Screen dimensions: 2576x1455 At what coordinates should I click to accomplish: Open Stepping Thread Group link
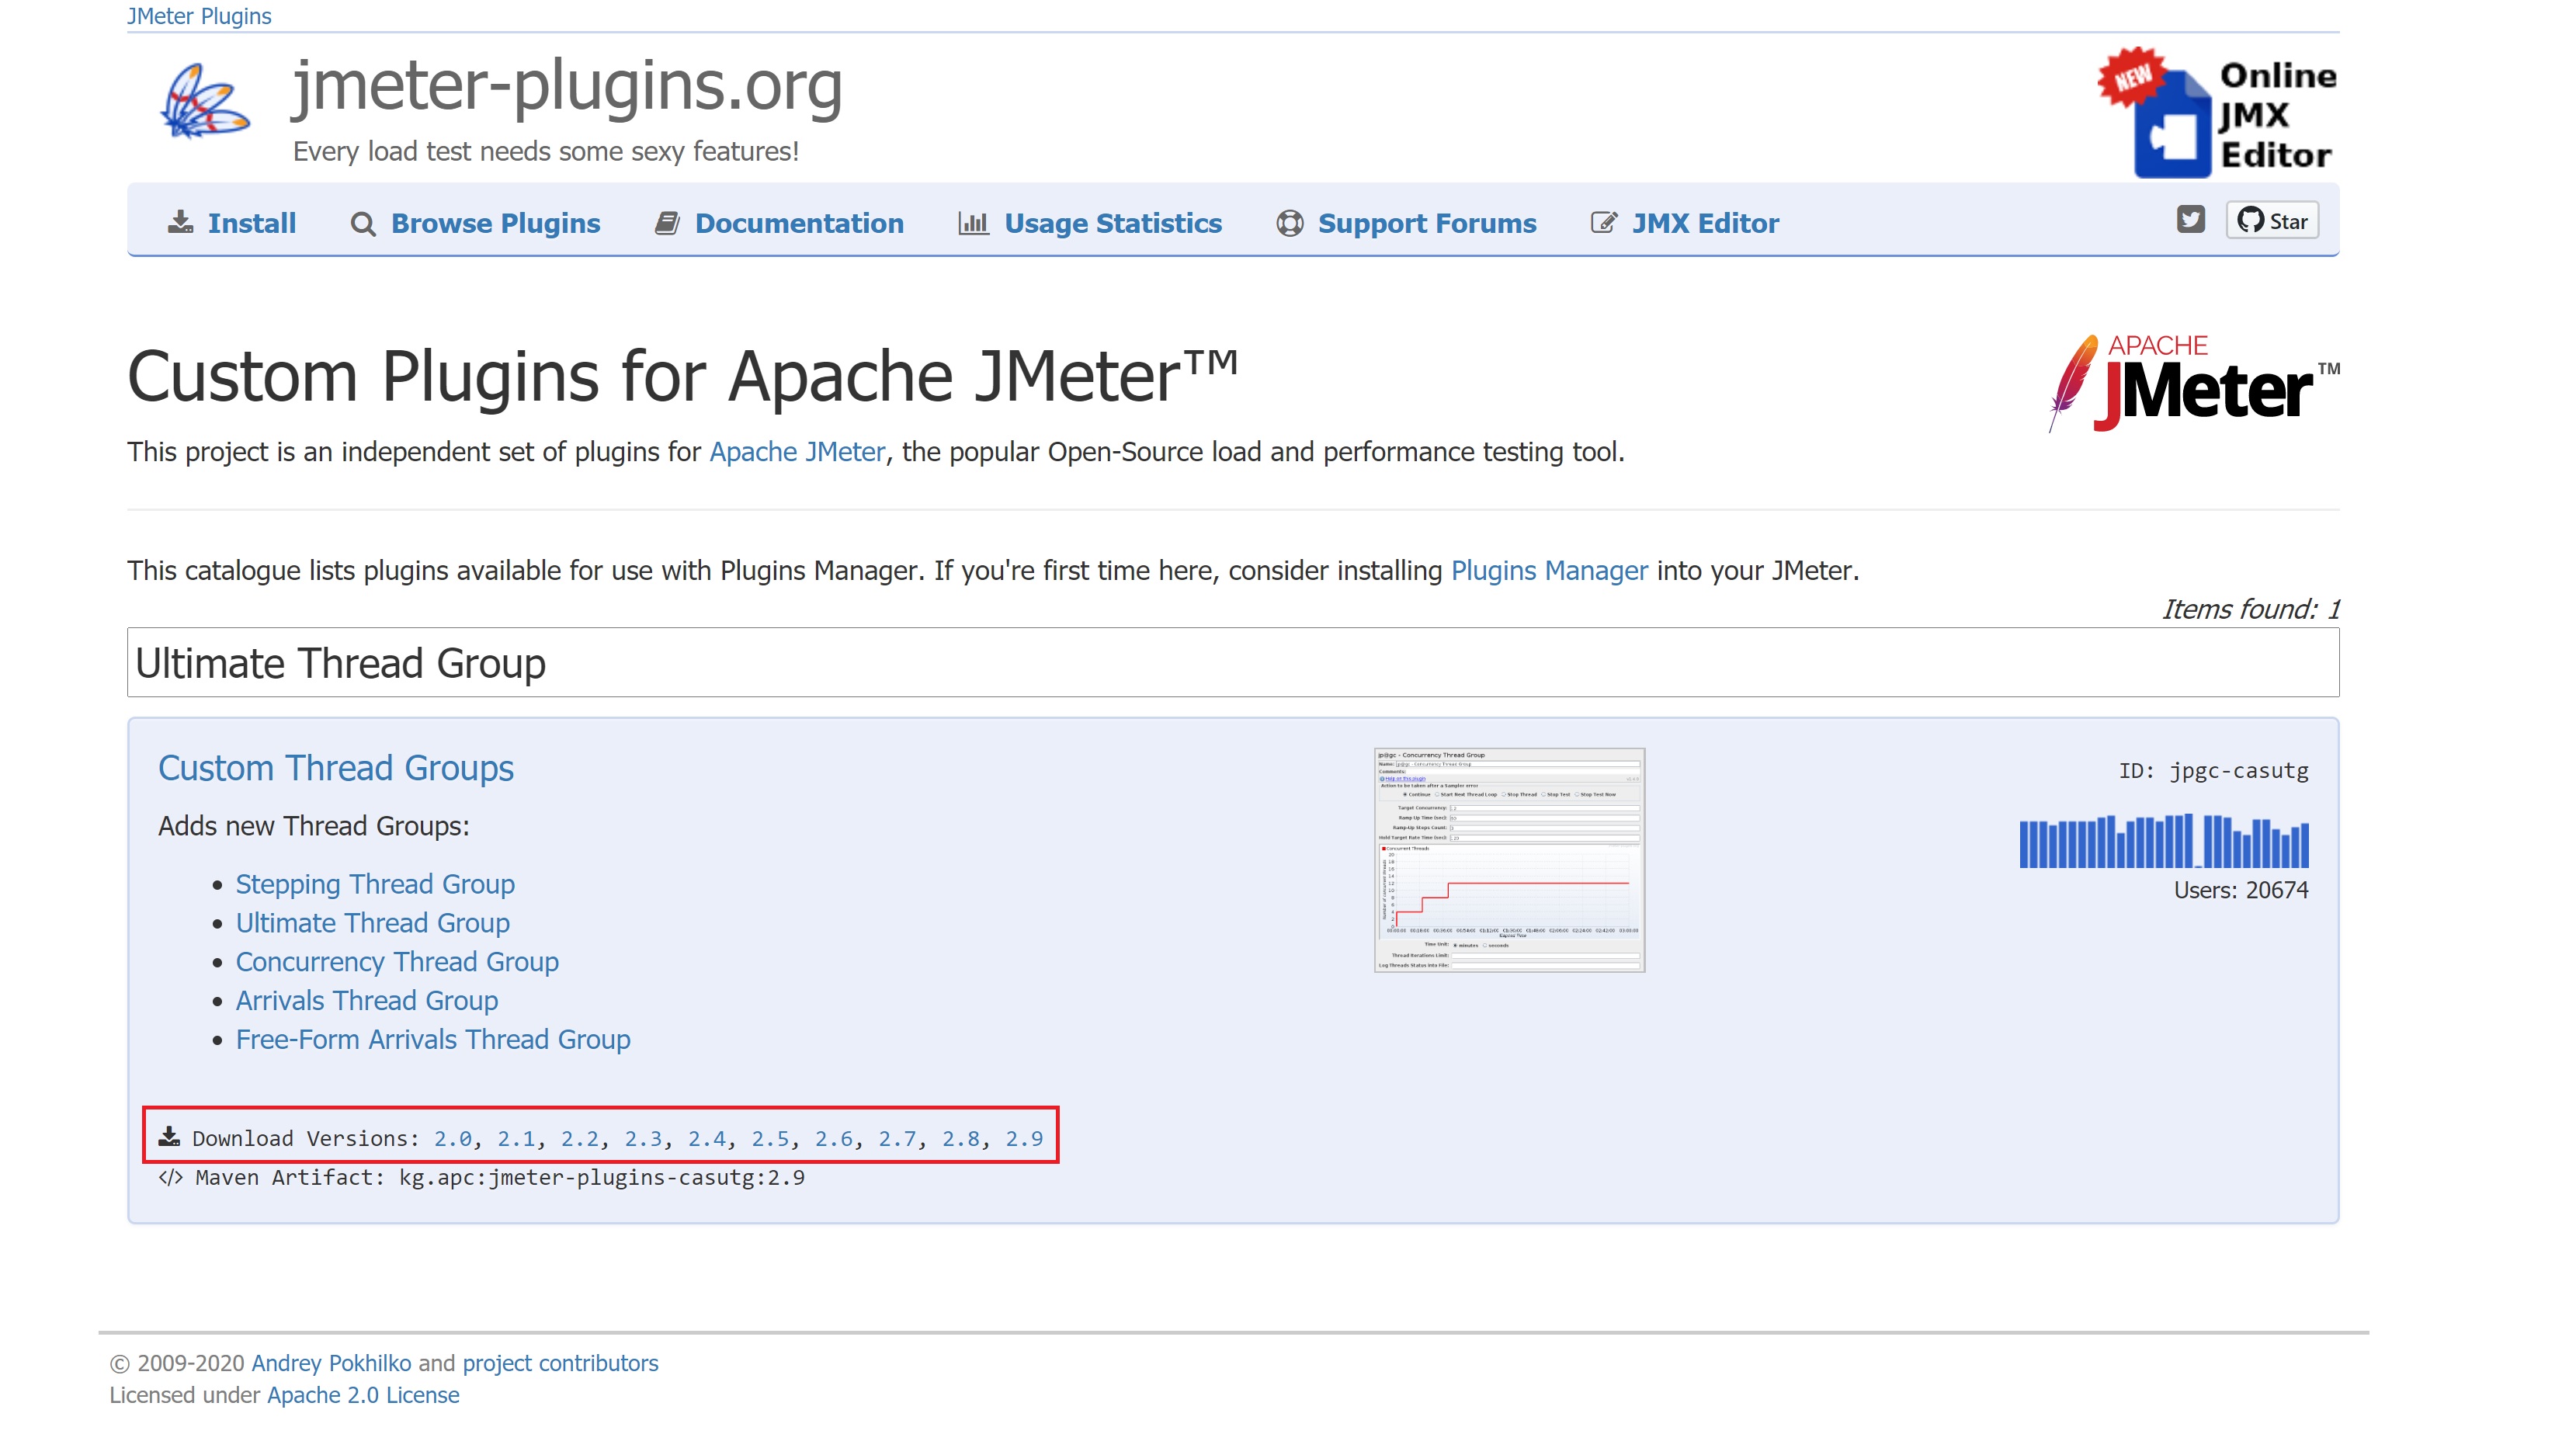point(375,885)
